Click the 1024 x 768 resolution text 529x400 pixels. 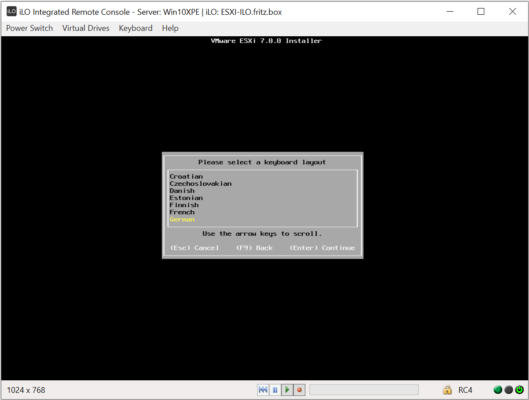click(x=26, y=390)
